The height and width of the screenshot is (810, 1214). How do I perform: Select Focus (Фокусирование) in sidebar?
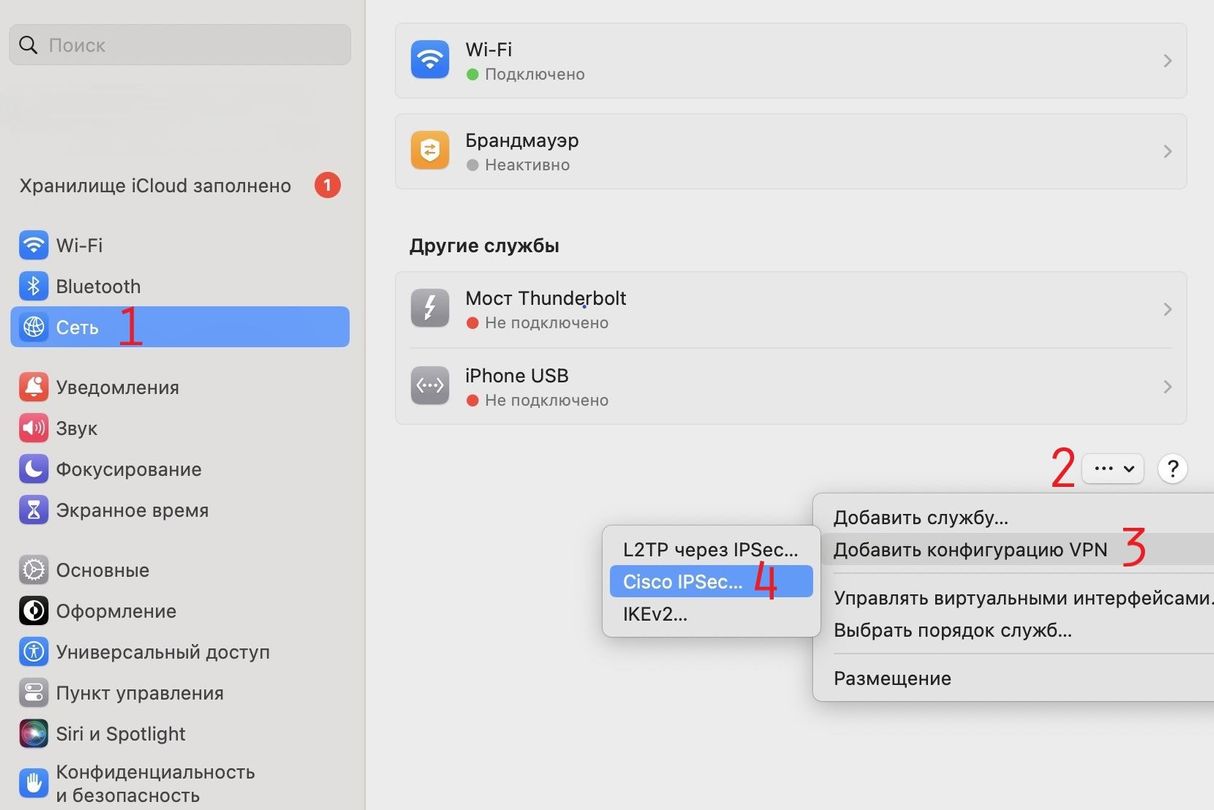128,469
